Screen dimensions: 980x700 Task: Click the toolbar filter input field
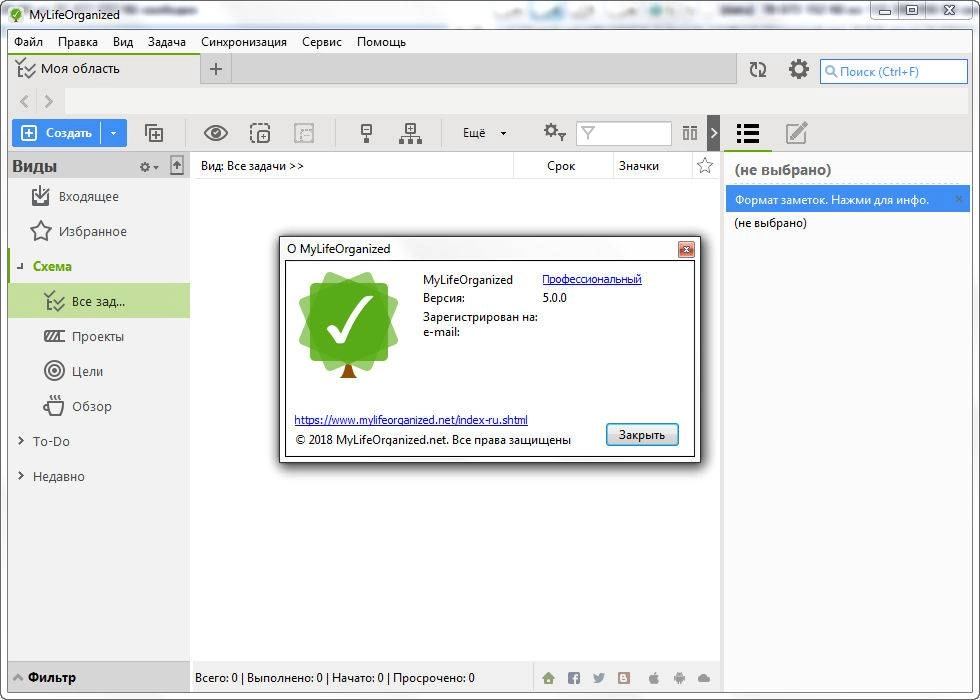(x=624, y=133)
